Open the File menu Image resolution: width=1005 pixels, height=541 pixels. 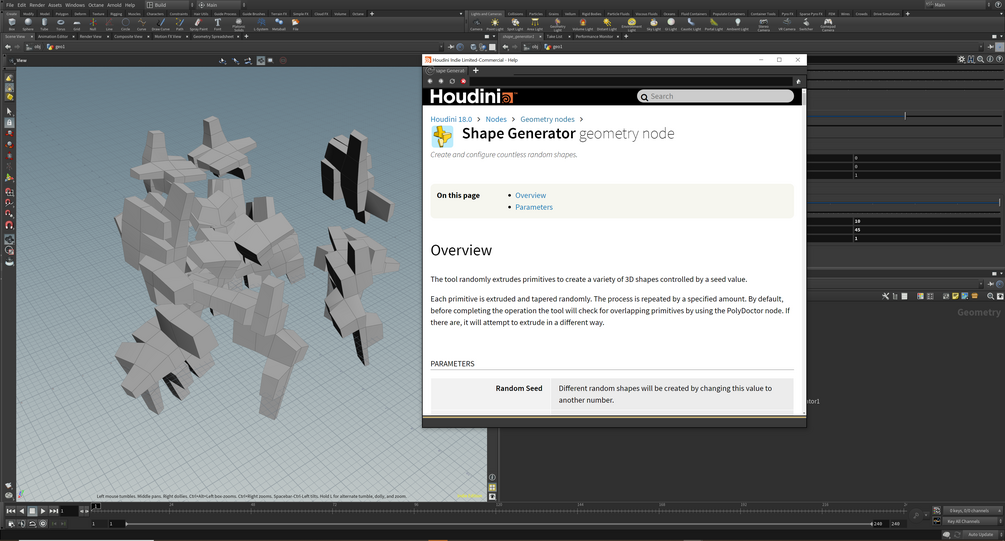coord(10,4)
